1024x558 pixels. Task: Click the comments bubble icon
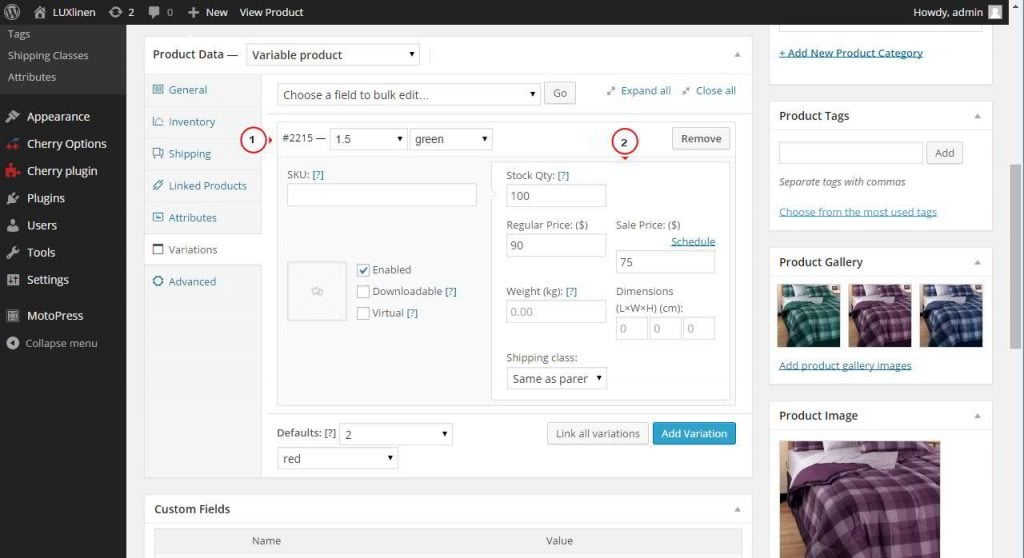(155, 12)
